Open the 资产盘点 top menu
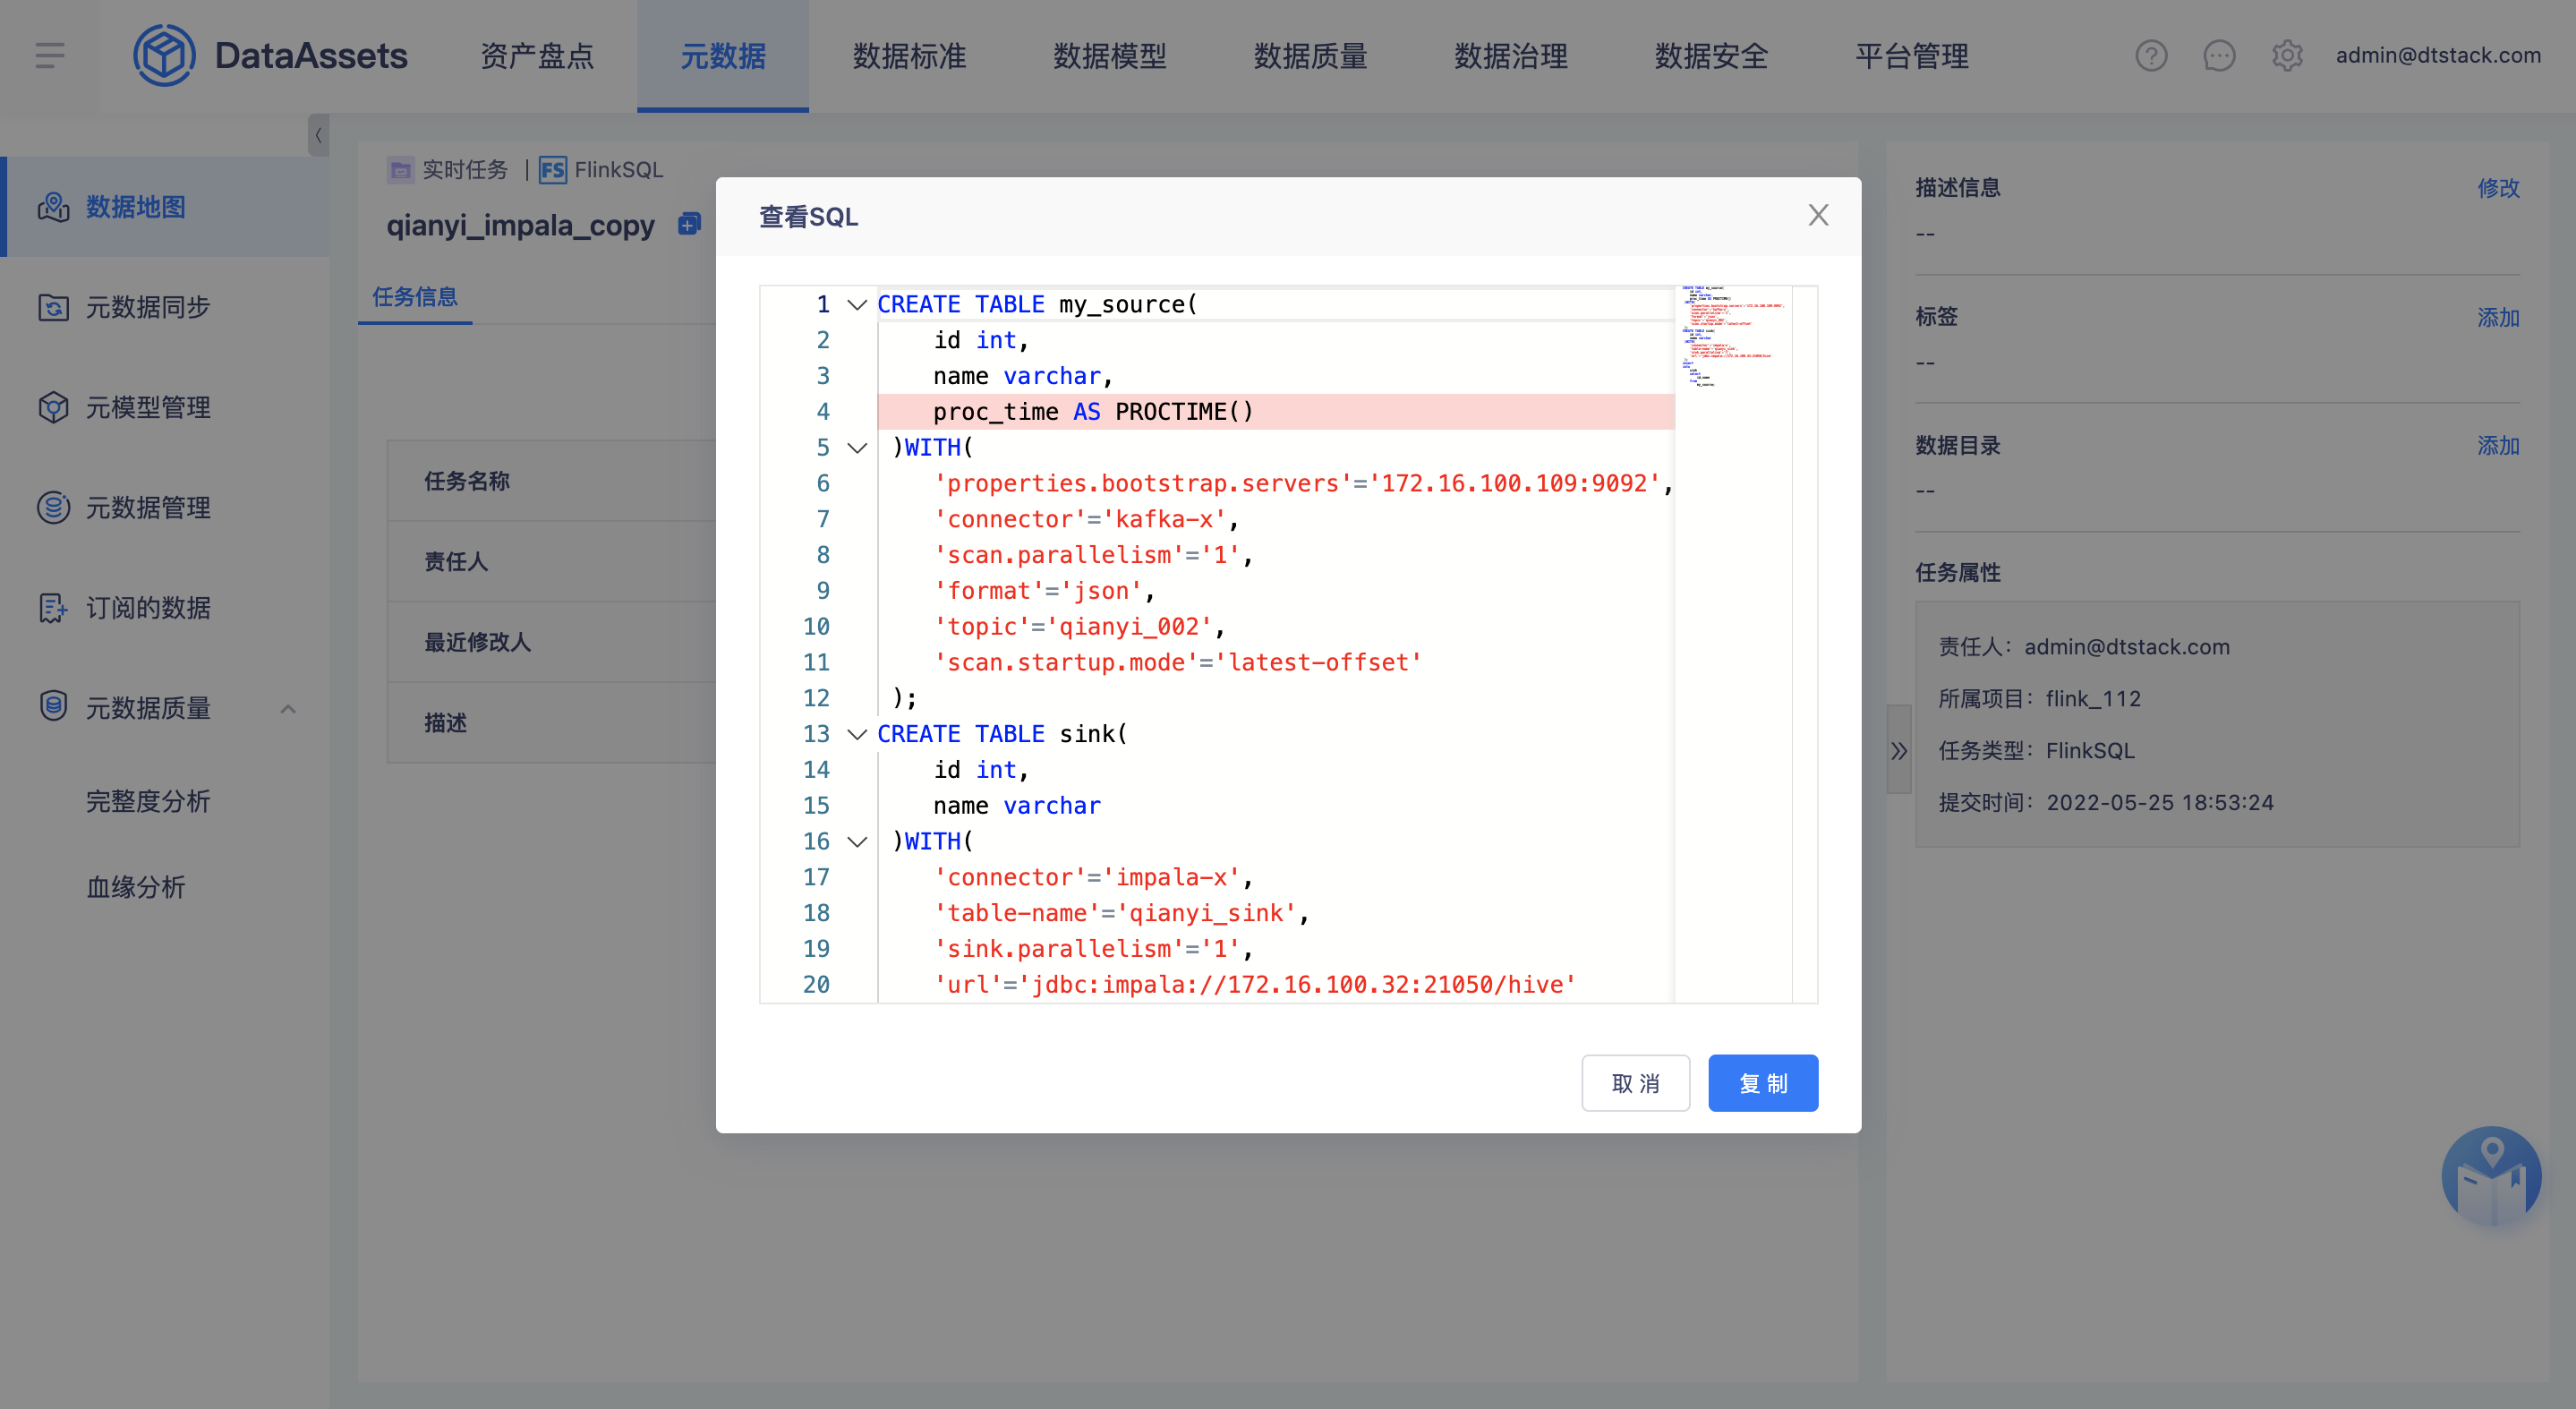This screenshot has height=1409, width=2576. click(x=537, y=56)
